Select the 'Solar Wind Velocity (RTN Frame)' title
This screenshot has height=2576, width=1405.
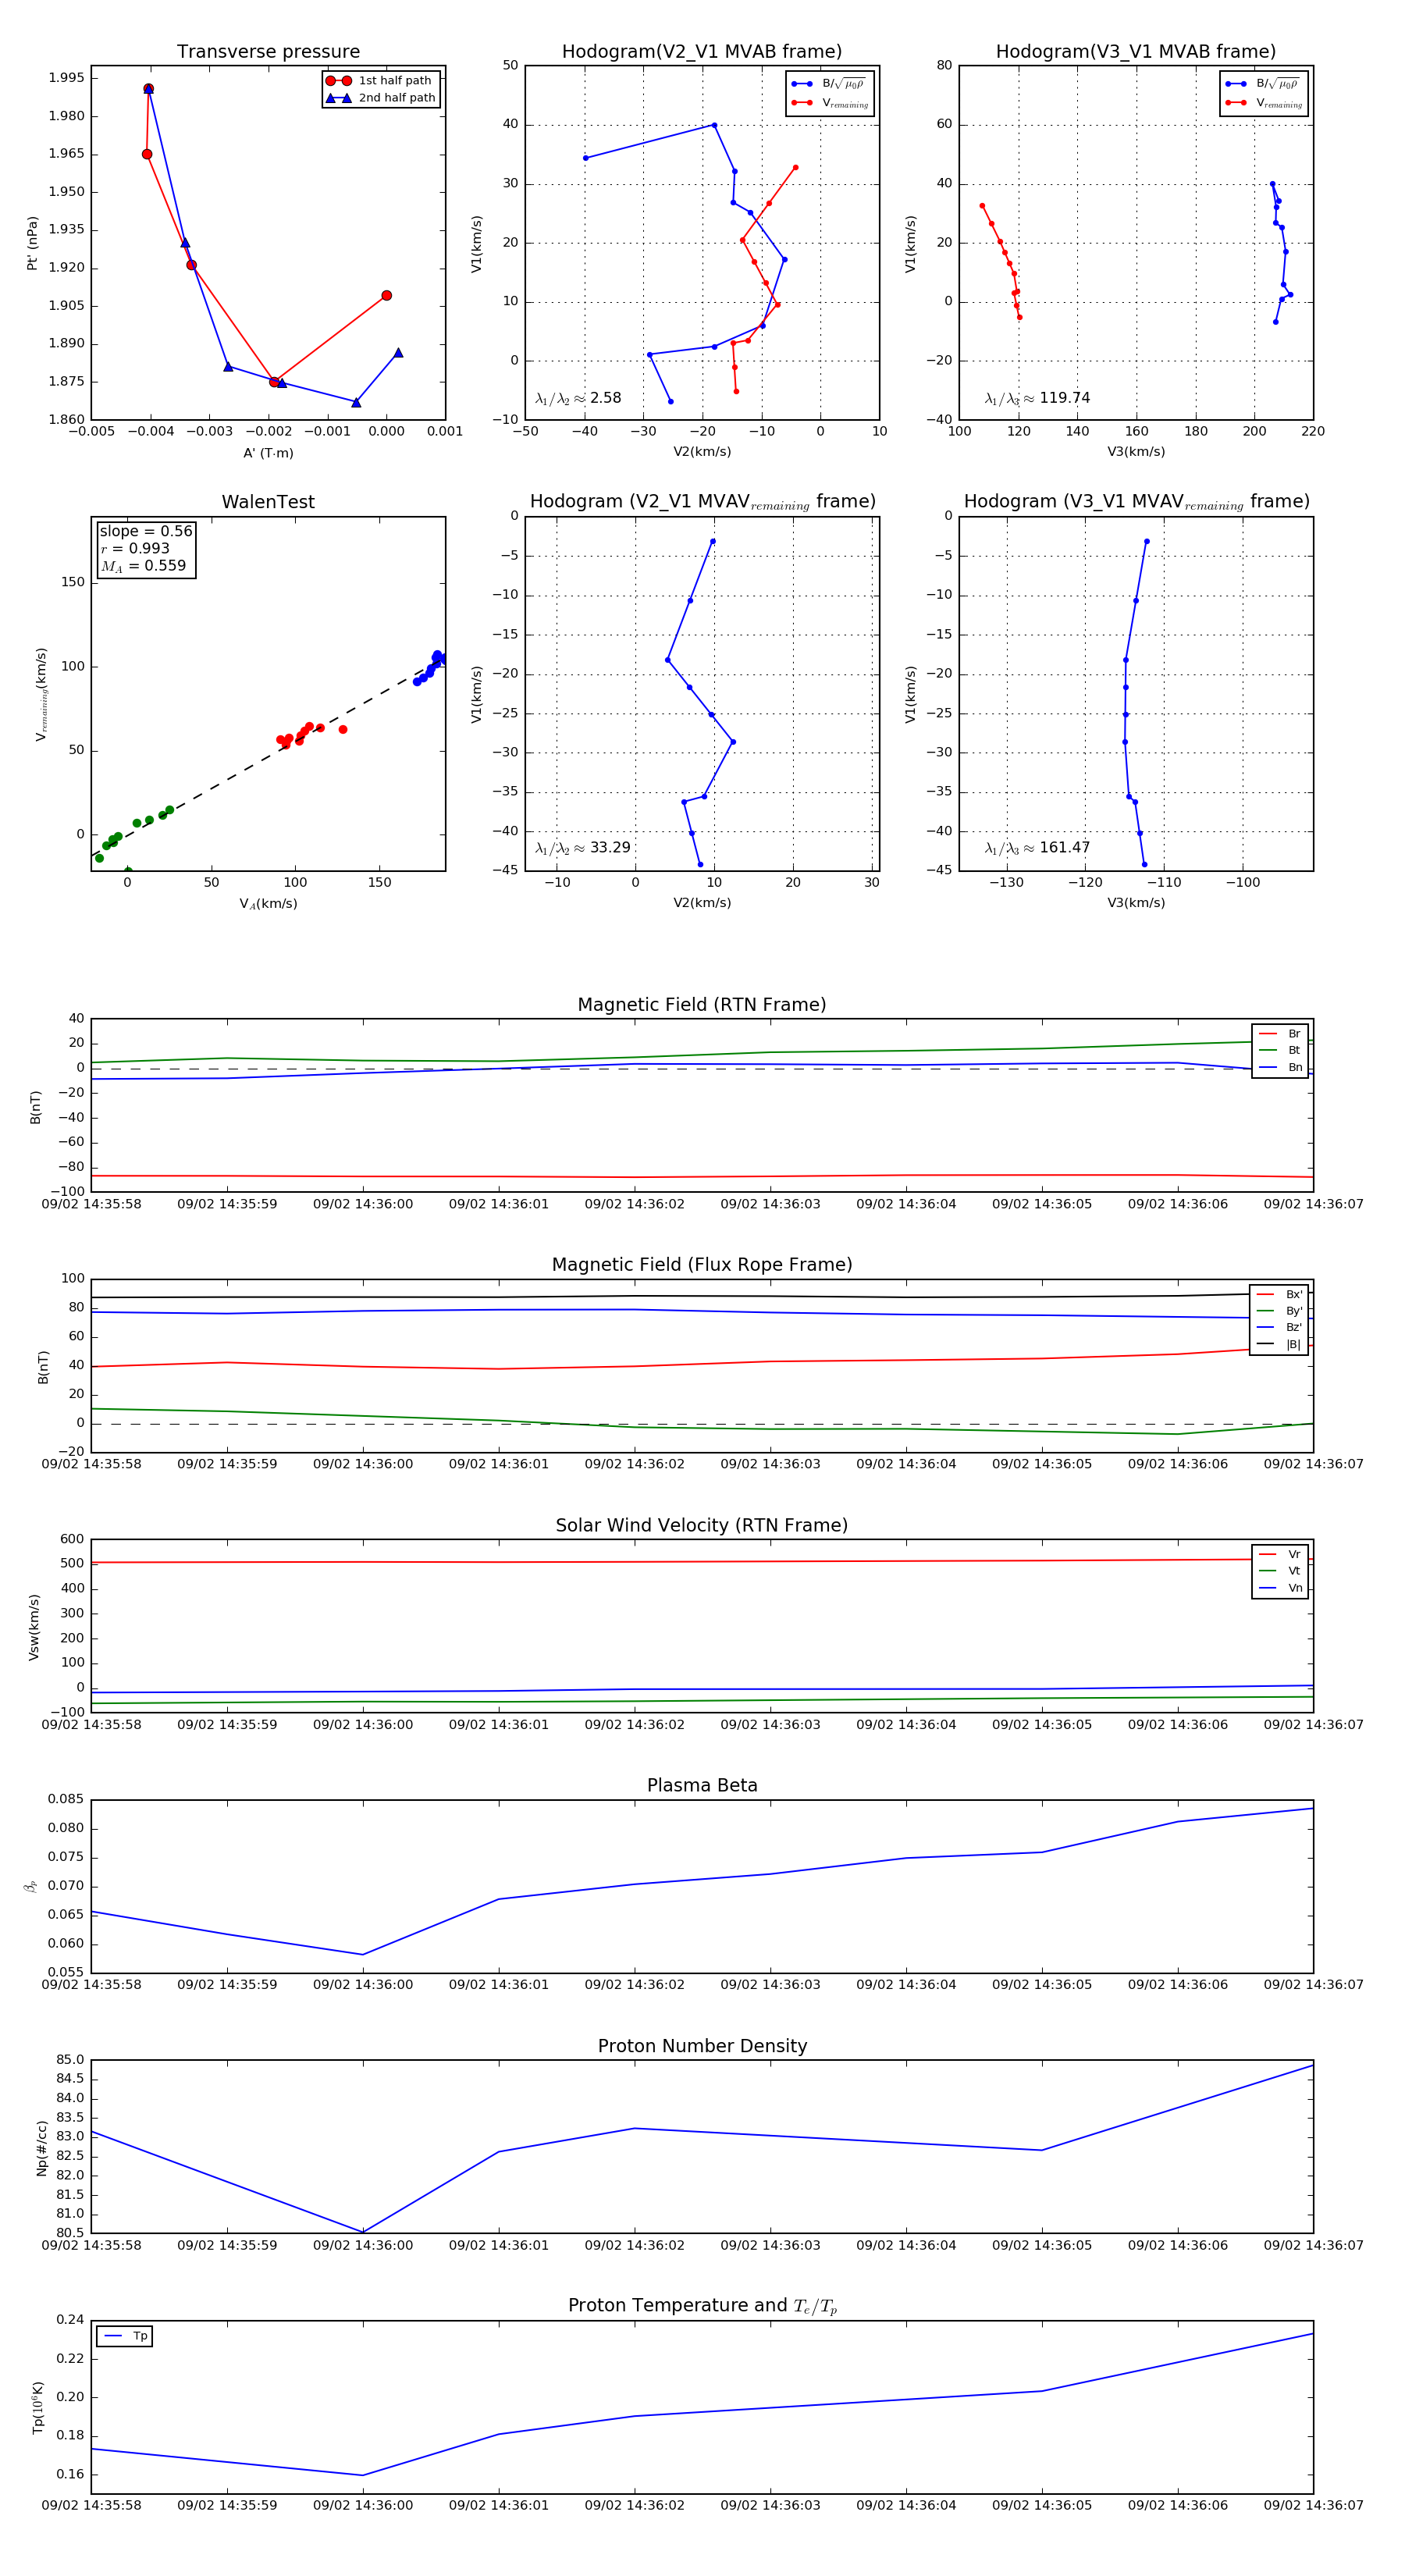point(702,1525)
